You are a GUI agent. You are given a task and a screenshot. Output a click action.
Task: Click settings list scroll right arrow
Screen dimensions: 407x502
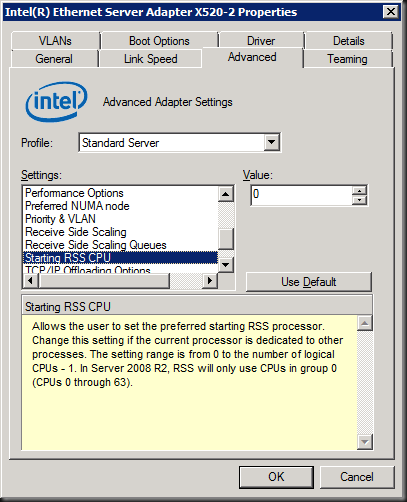210,281
